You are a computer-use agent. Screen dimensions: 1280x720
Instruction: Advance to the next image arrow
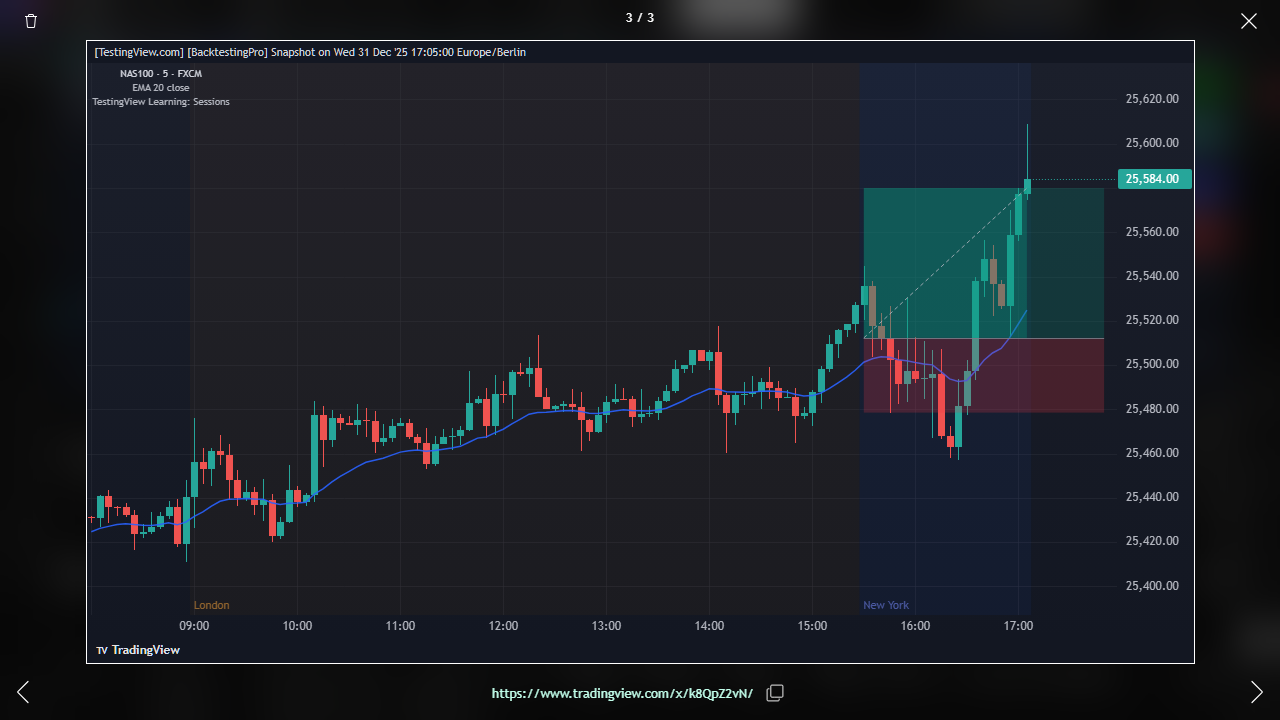(1257, 692)
